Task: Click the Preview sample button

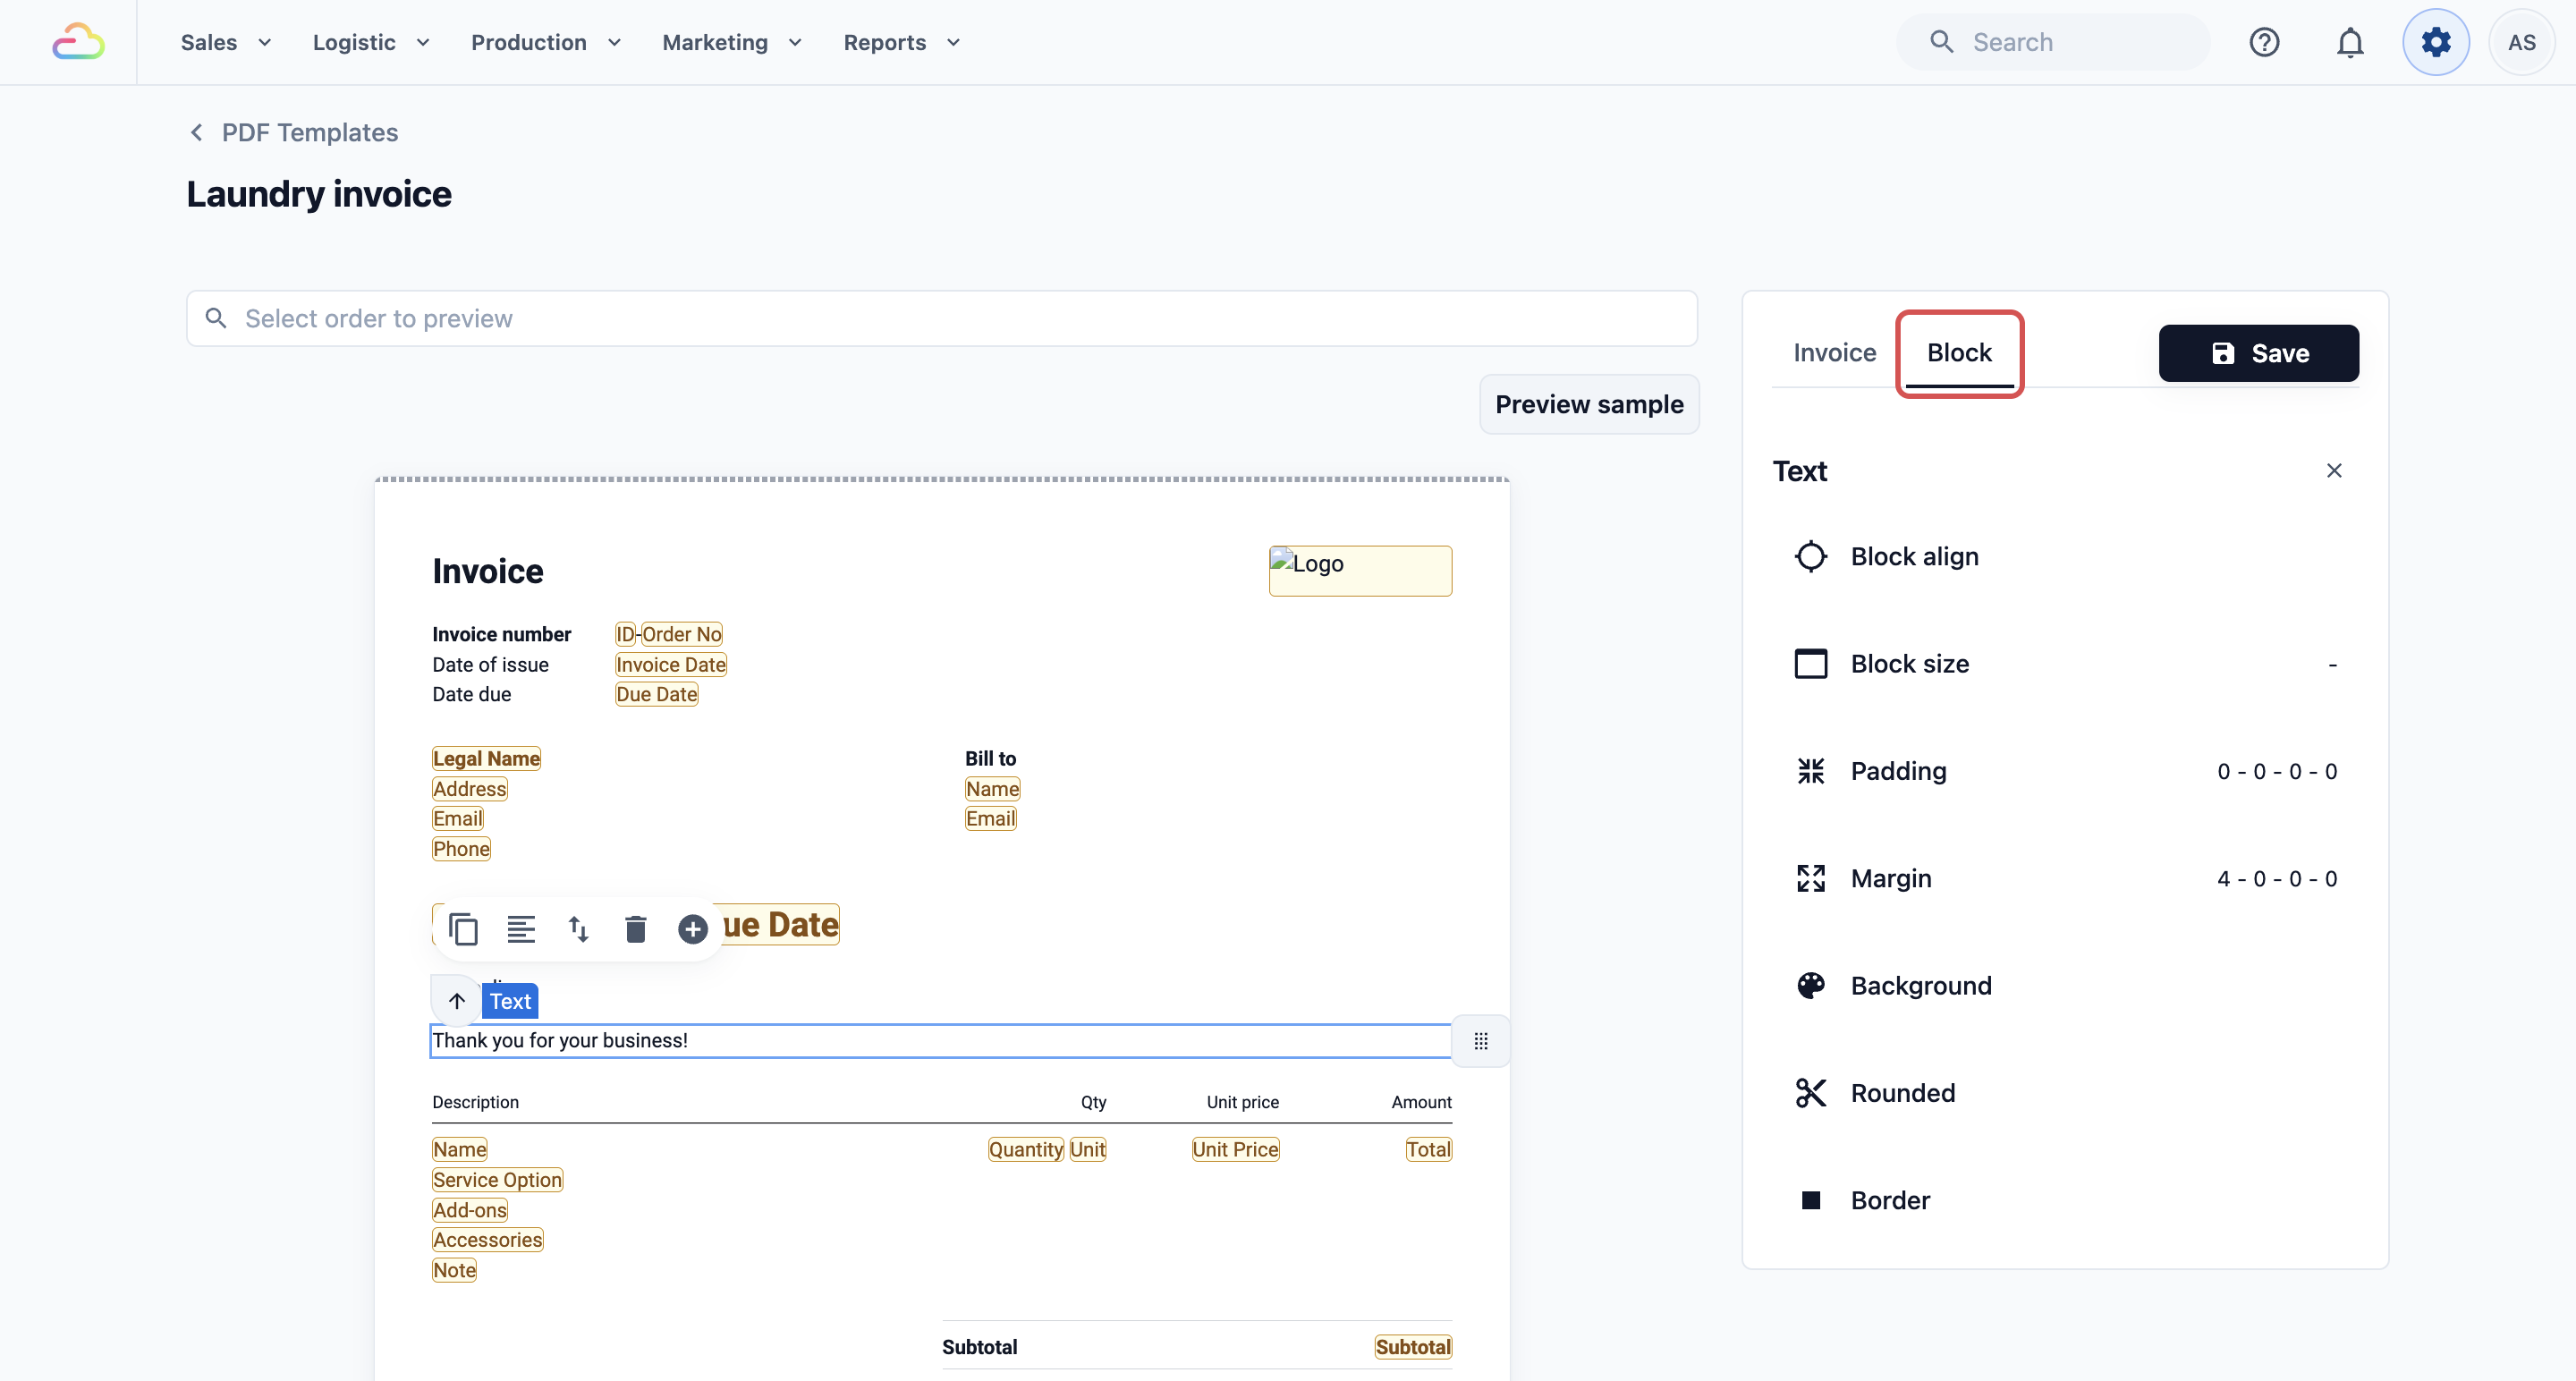Action: click(1589, 404)
